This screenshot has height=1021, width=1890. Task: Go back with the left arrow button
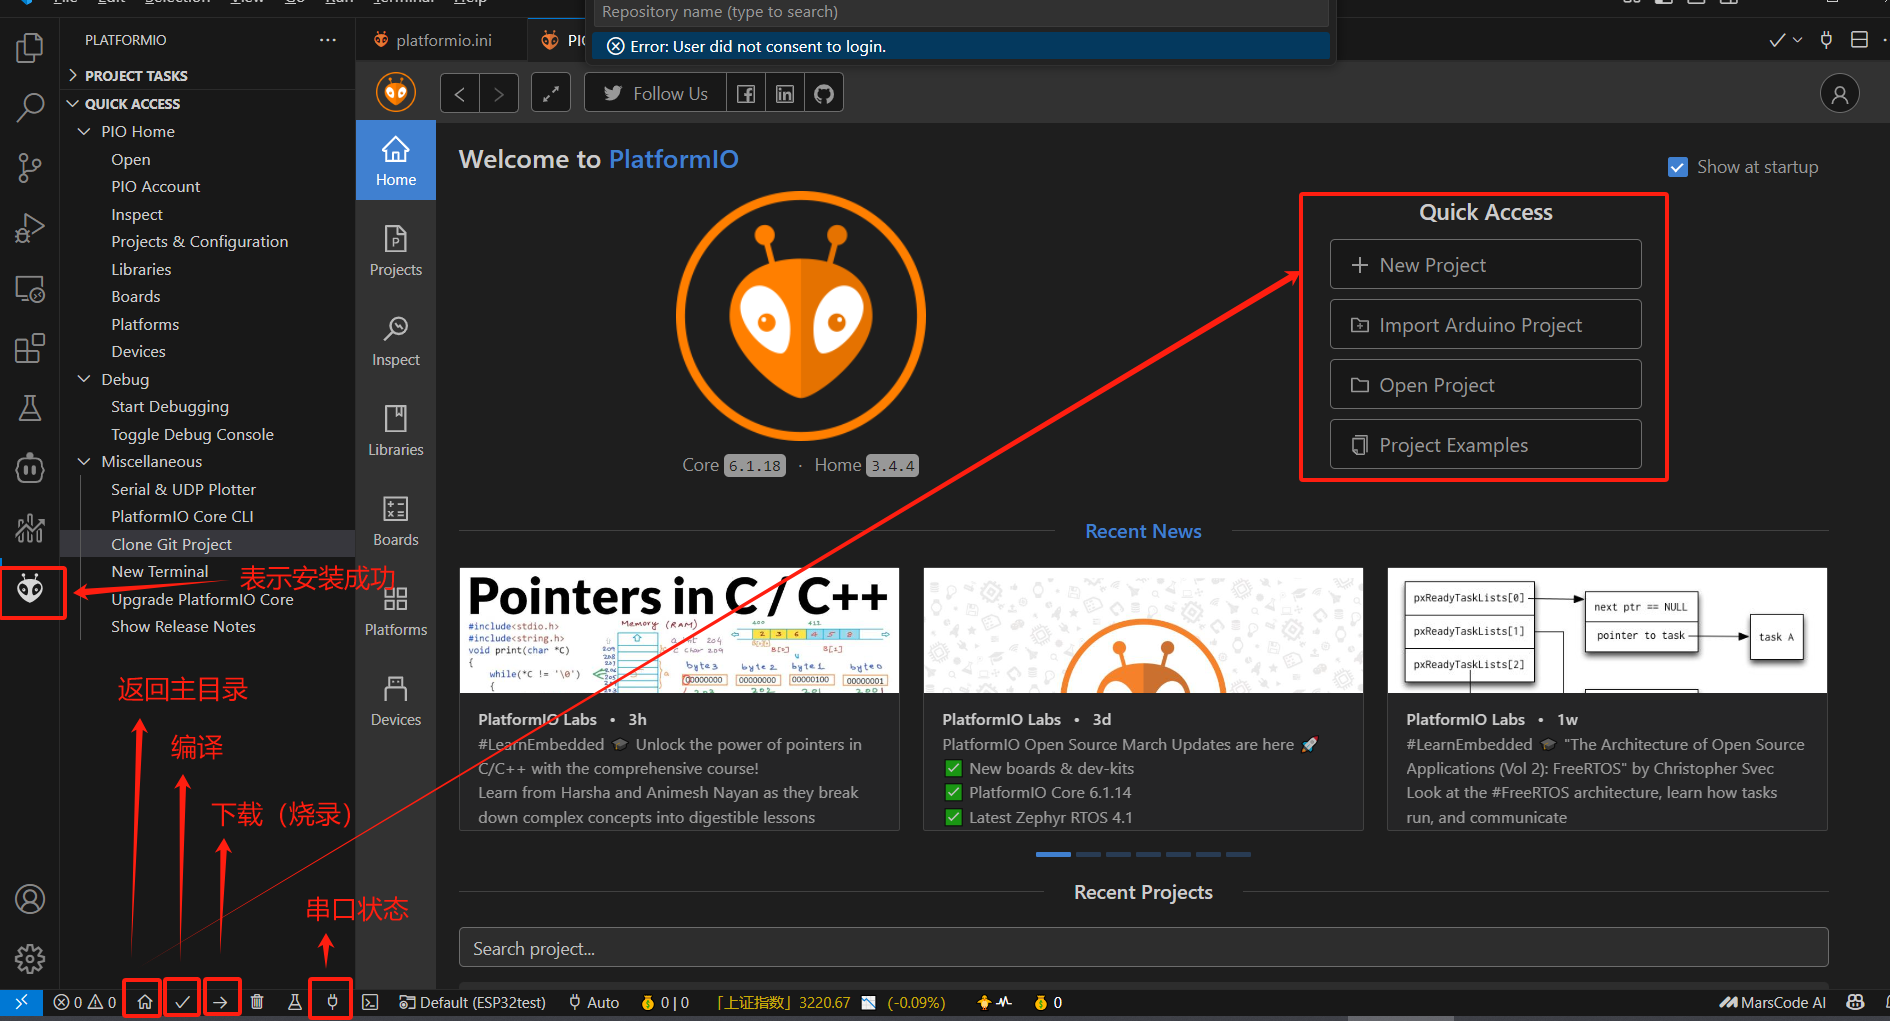(460, 94)
